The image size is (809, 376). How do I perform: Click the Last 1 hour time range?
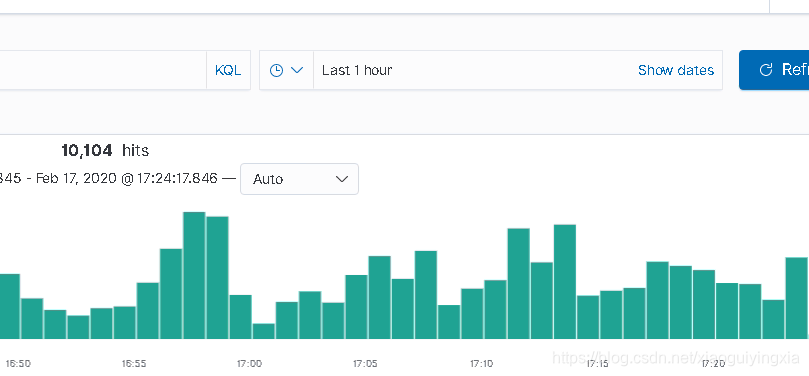(357, 70)
